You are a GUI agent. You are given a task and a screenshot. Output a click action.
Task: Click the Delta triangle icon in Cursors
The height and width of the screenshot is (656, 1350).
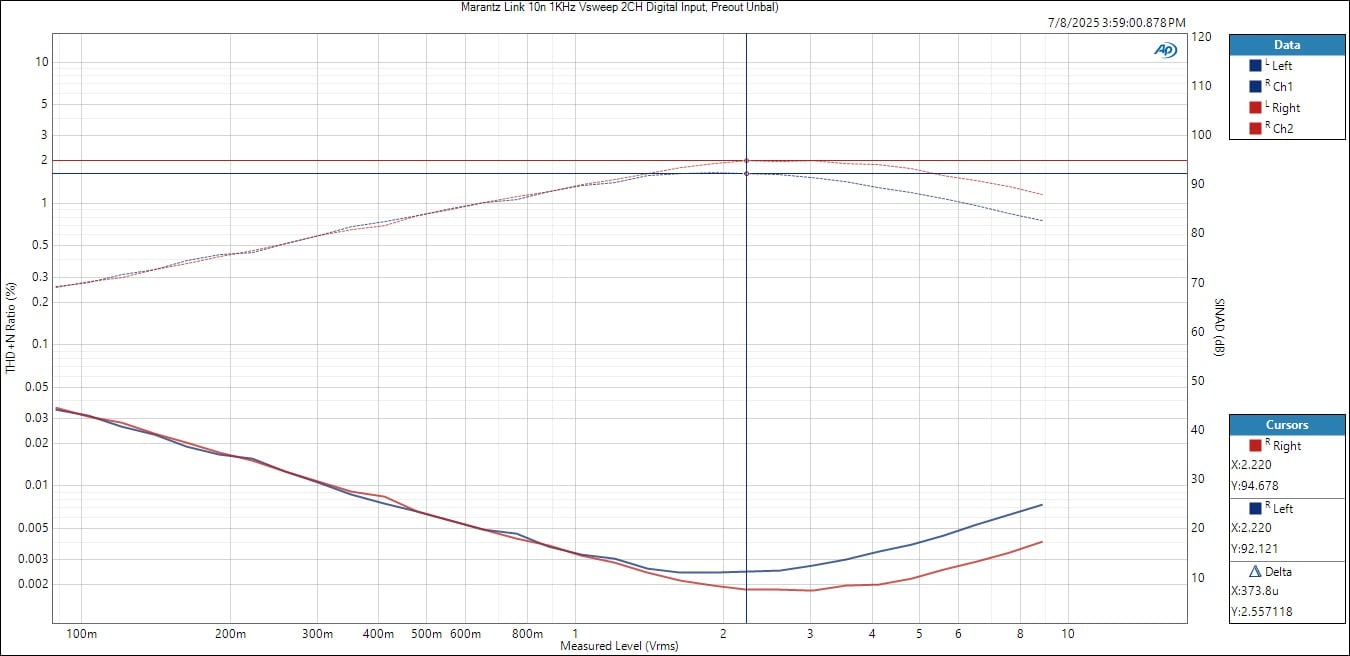point(1256,572)
